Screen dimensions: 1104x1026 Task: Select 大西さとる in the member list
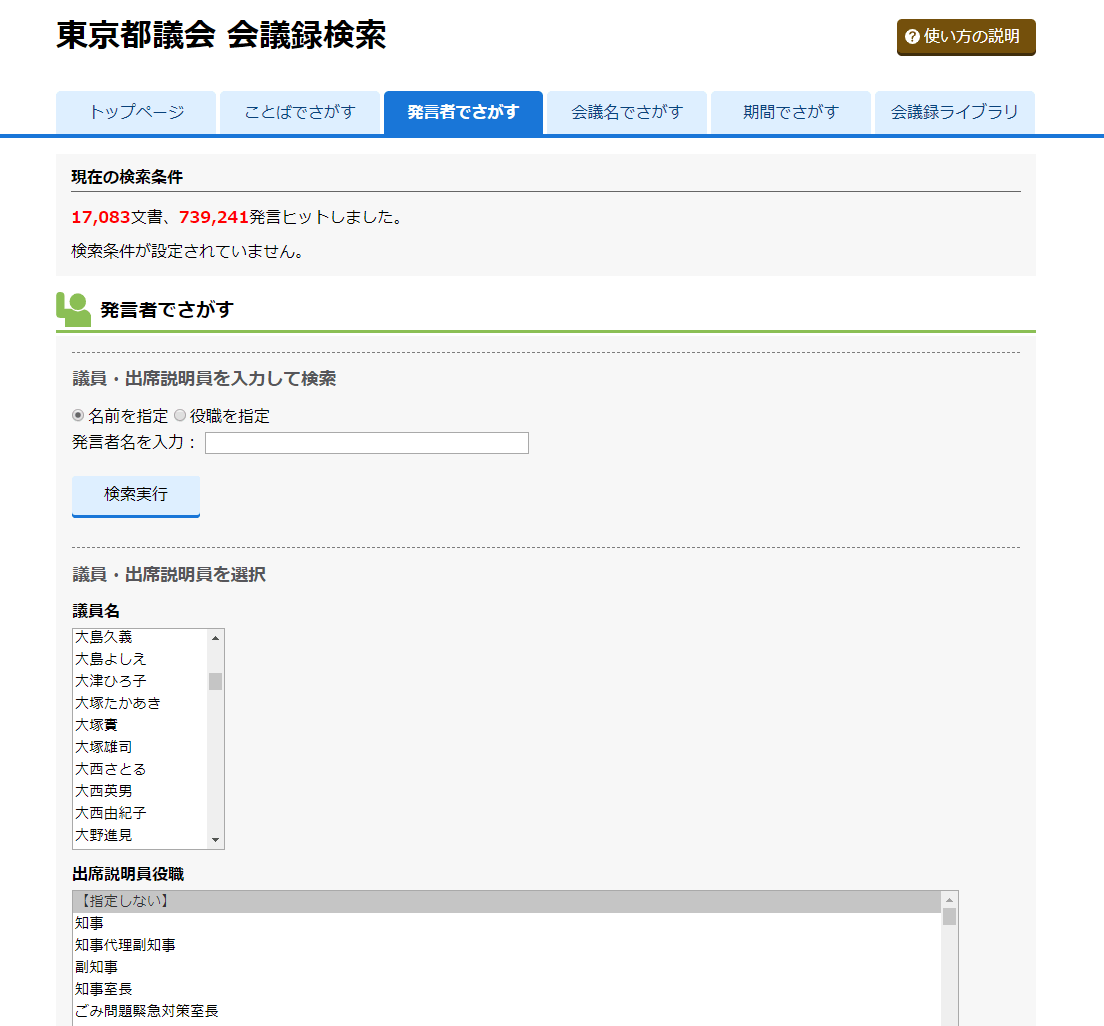(140, 769)
